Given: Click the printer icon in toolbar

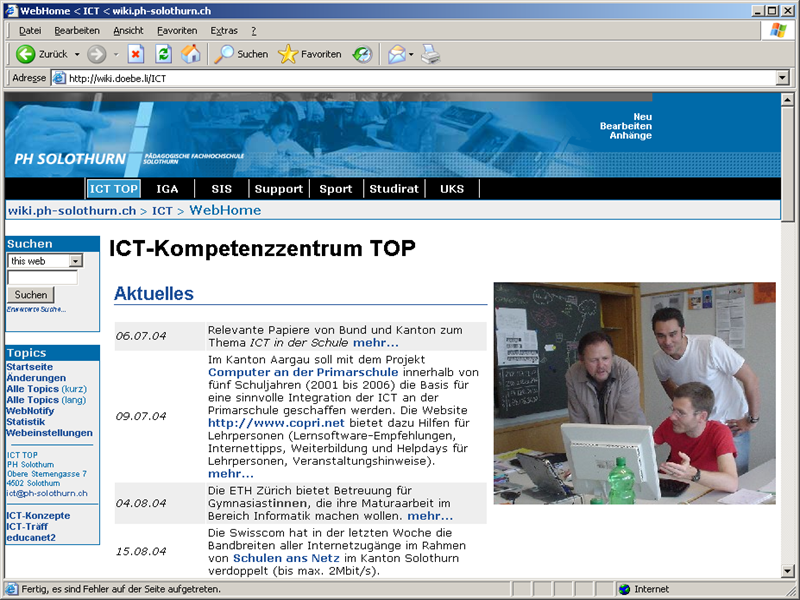Looking at the screenshot, I should coord(430,54).
